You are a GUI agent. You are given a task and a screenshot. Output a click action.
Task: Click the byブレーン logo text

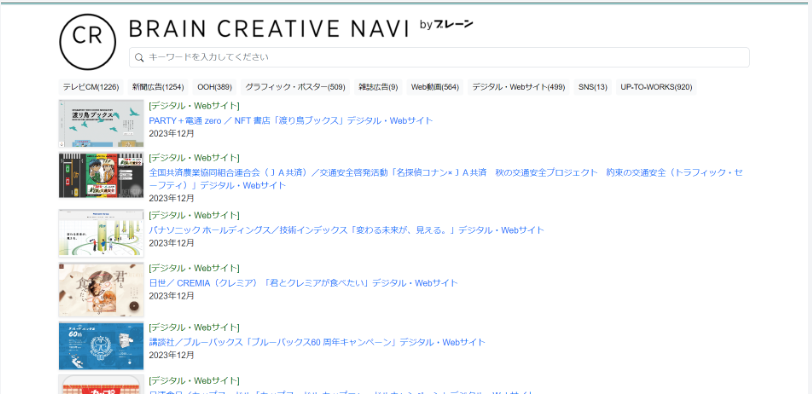(x=446, y=24)
